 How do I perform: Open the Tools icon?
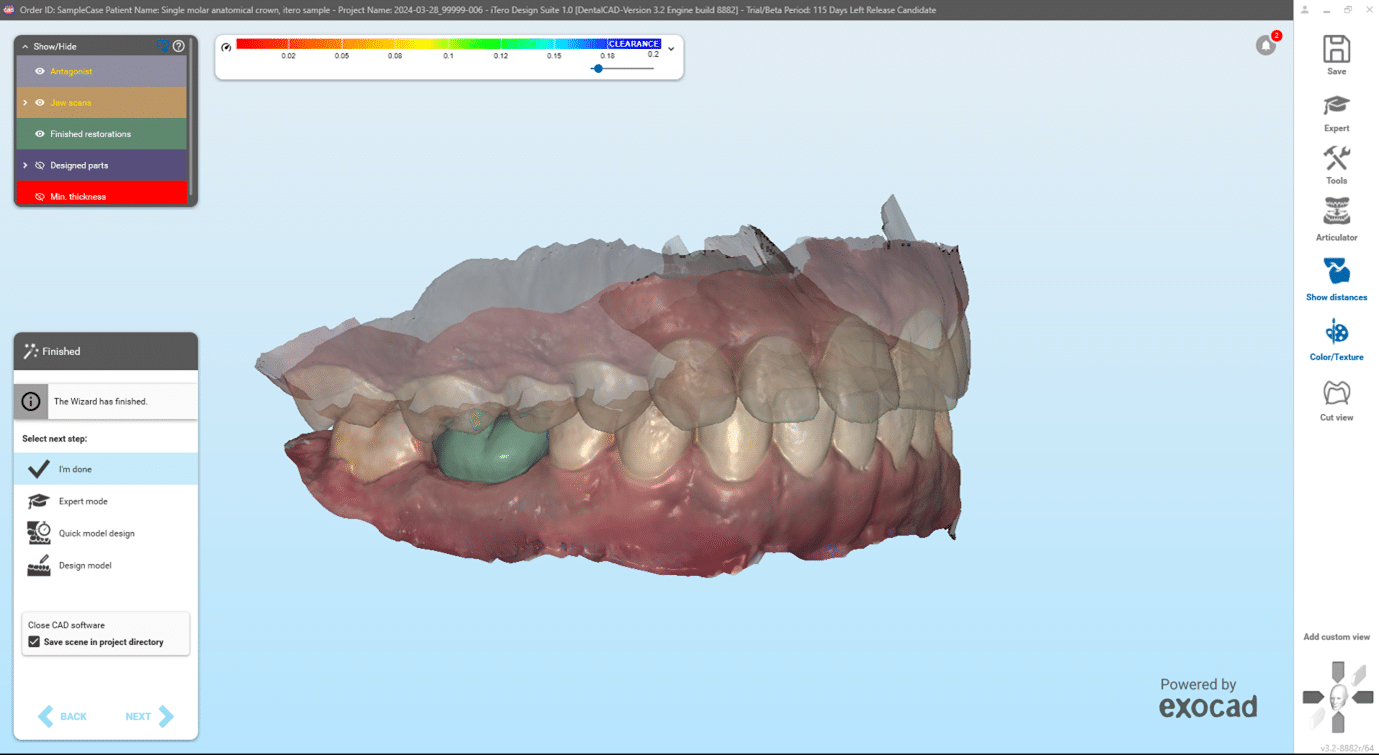(x=1336, y=159)
